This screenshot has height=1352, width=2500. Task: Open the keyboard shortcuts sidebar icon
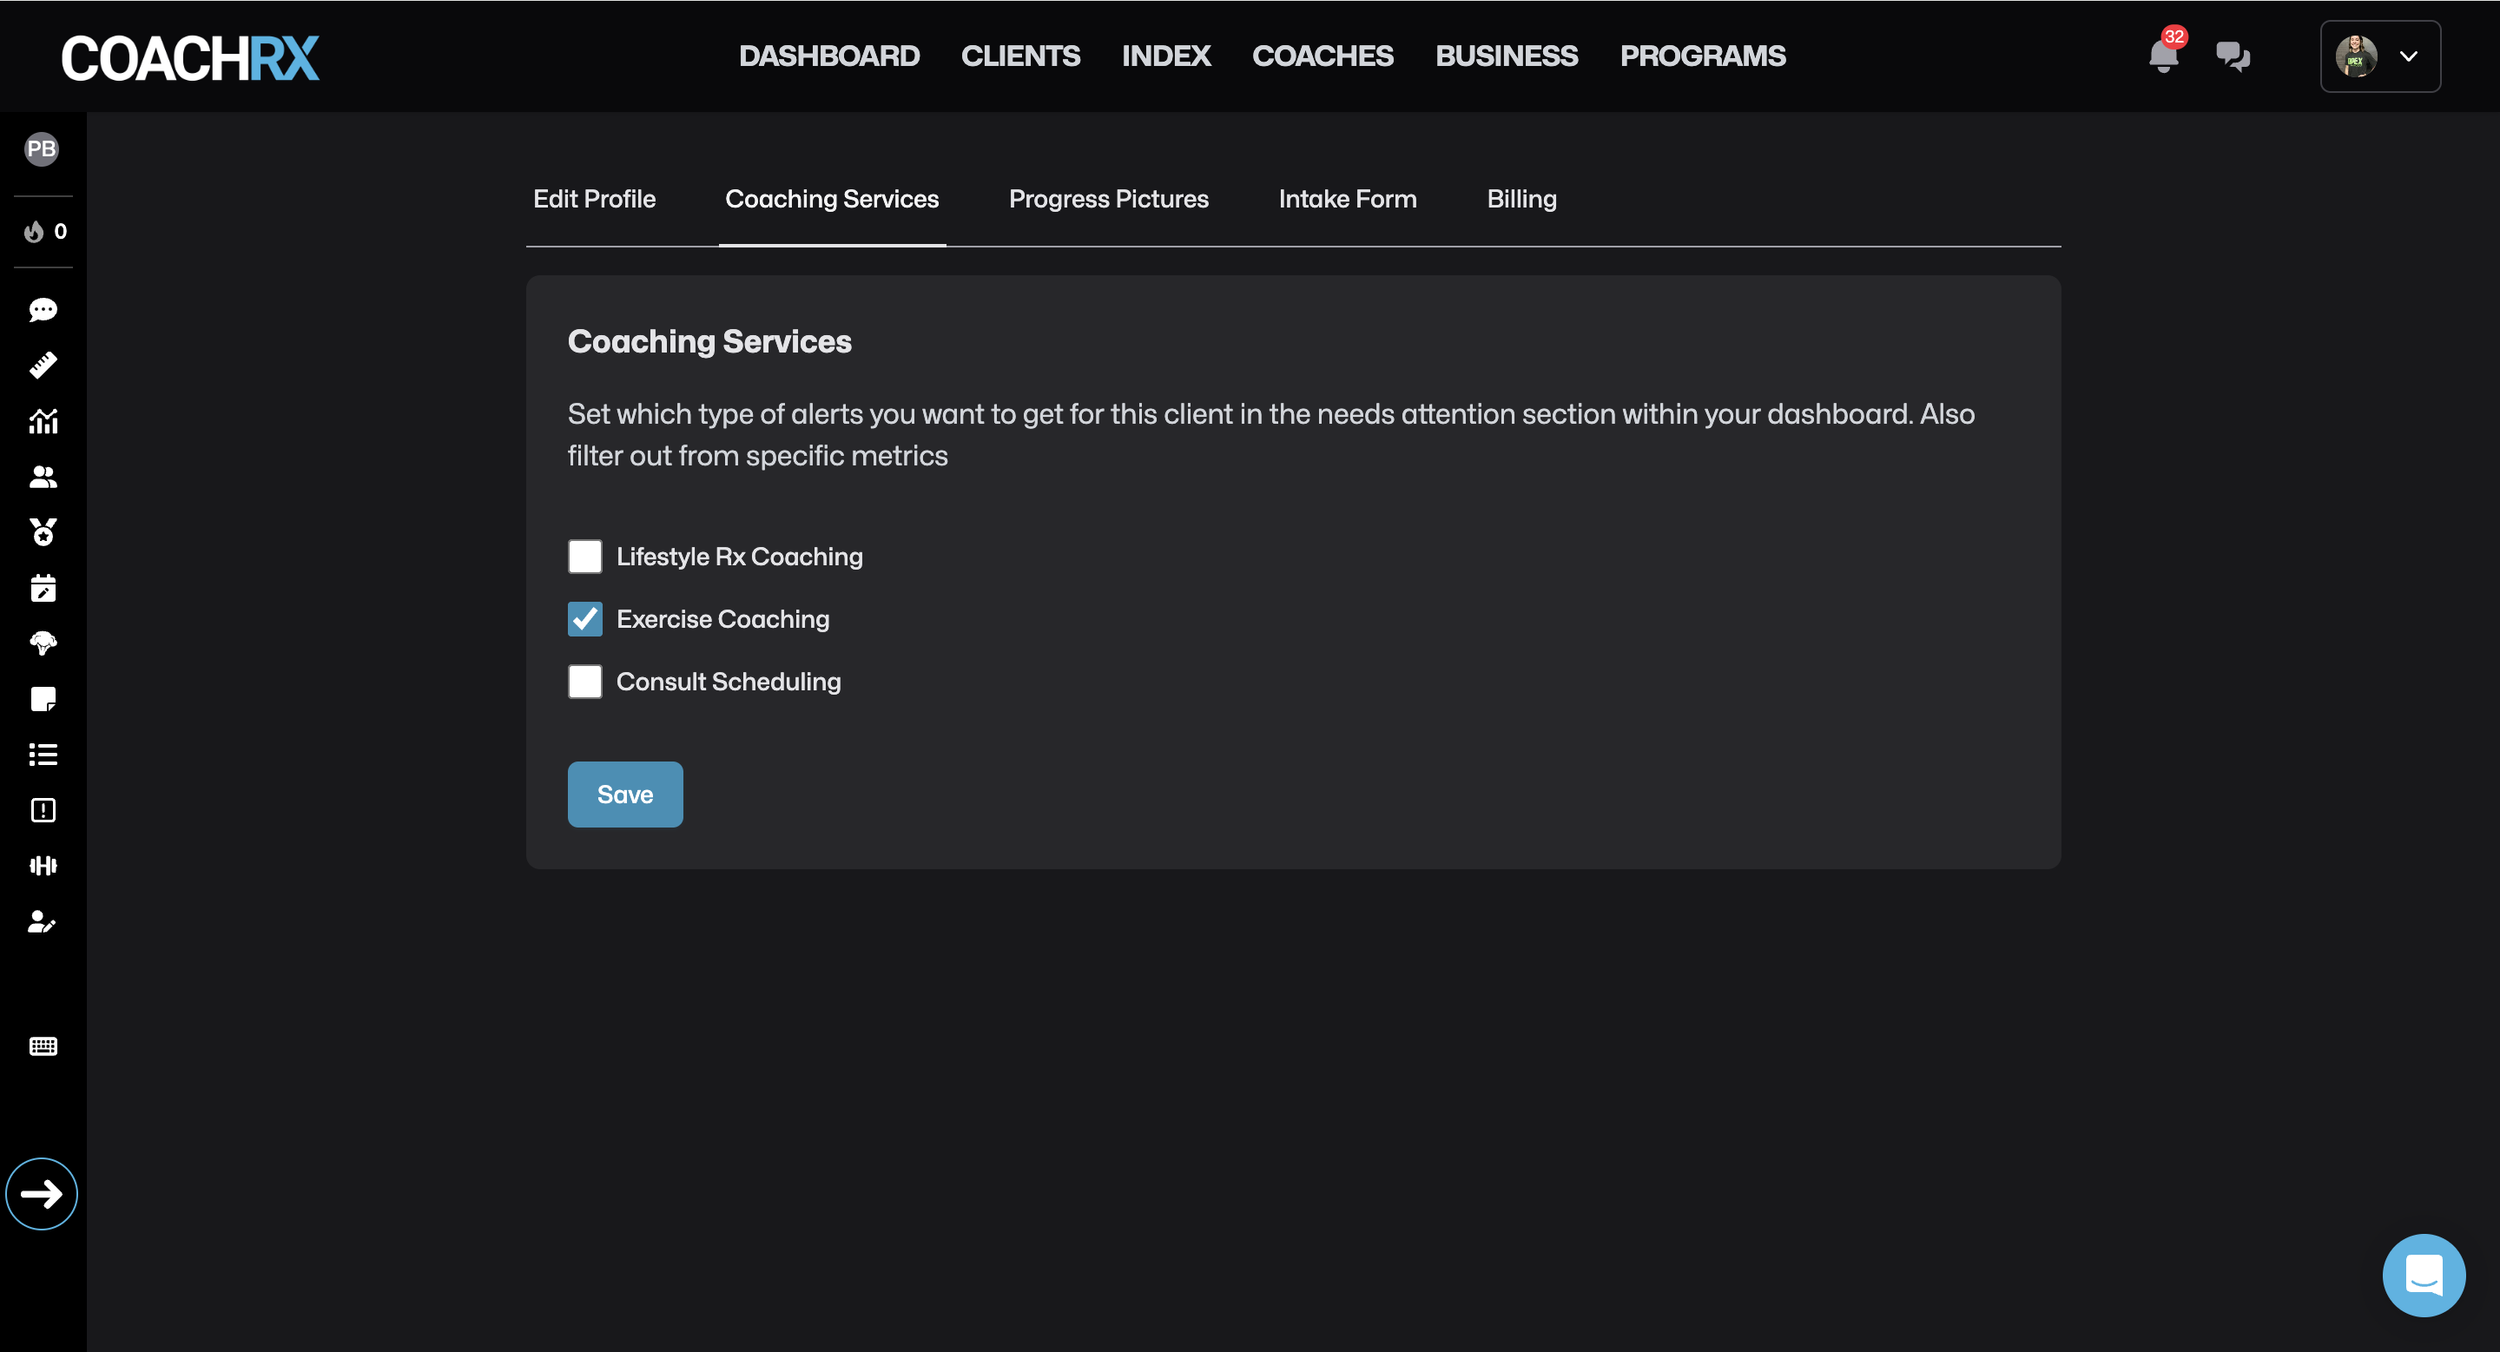pos(43,1046)
